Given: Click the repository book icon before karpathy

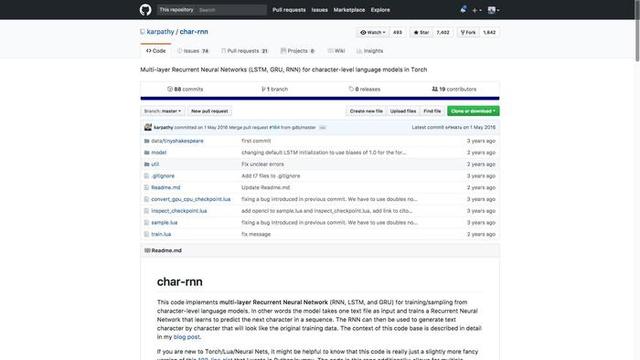Looking at the screenshot, I should tap(142, 32).
